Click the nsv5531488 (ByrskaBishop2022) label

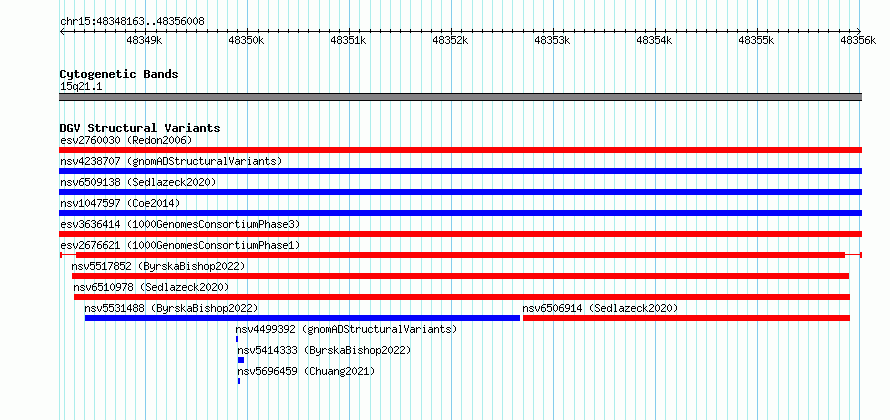[171, 308]
